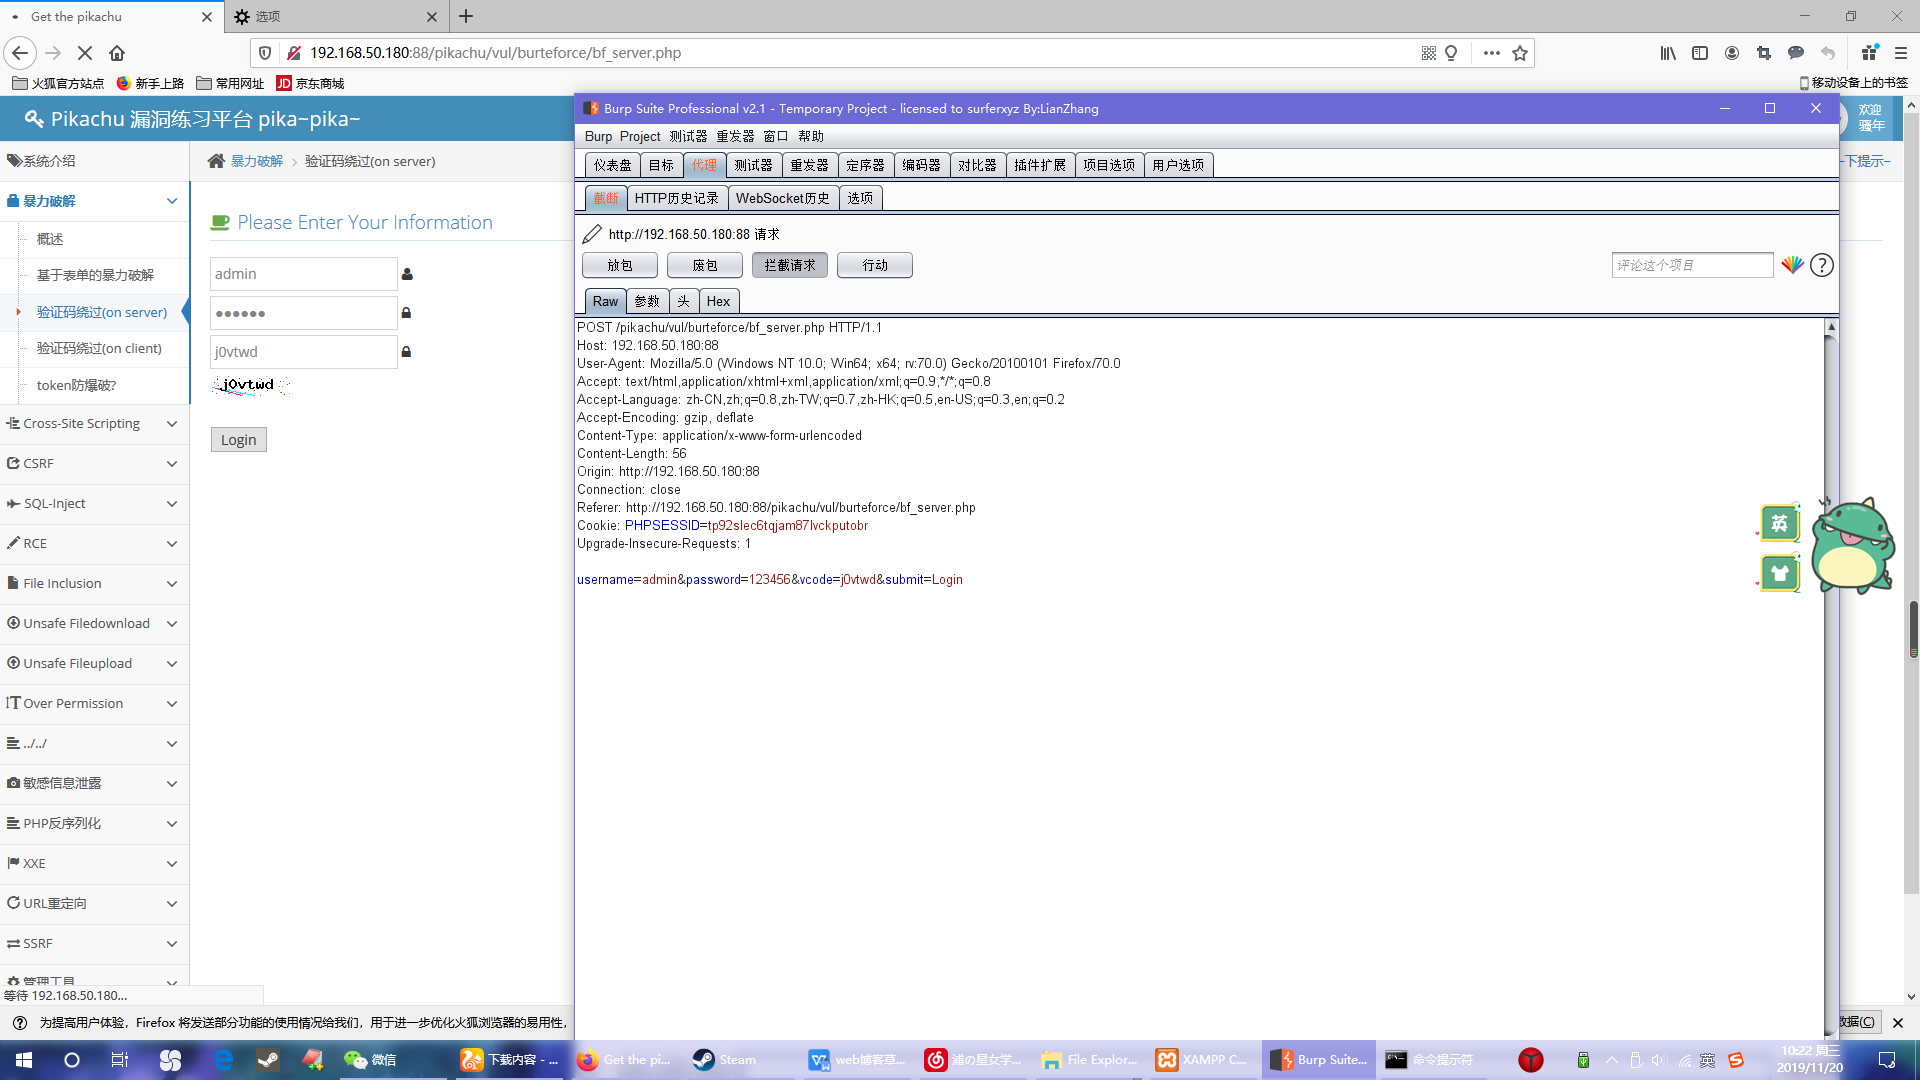1920x1080 pixels.
Task: Click the 评论这个项目 comment field
Action: point(1691,265)
